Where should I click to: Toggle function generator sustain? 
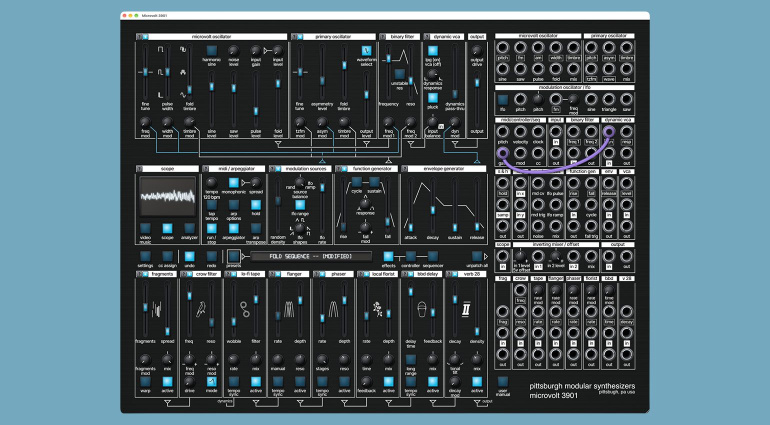pyautogui.click(x=374, y=182)
